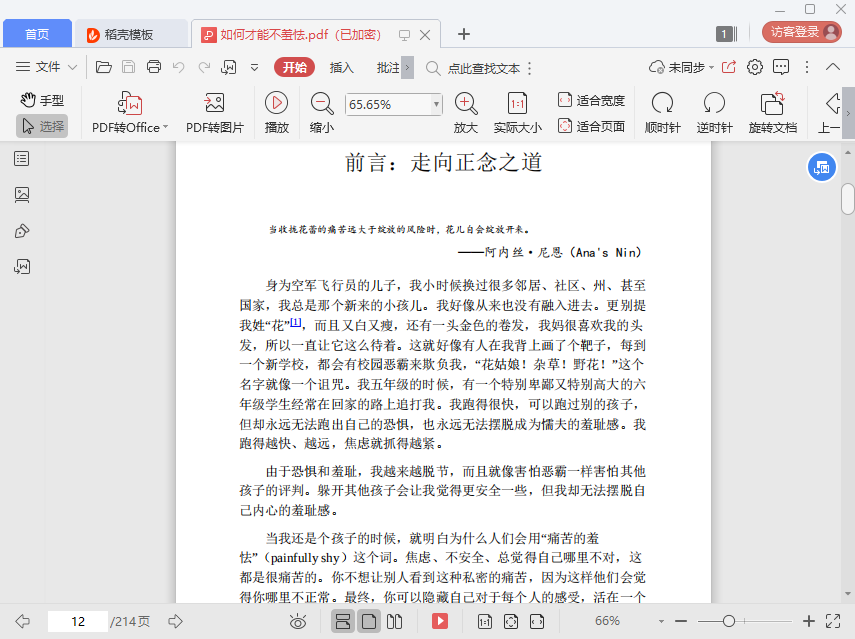The image size is (855, 639).
Task: Click status bar fit page icon
Action: pyautogui.click(x=511, y=621)
